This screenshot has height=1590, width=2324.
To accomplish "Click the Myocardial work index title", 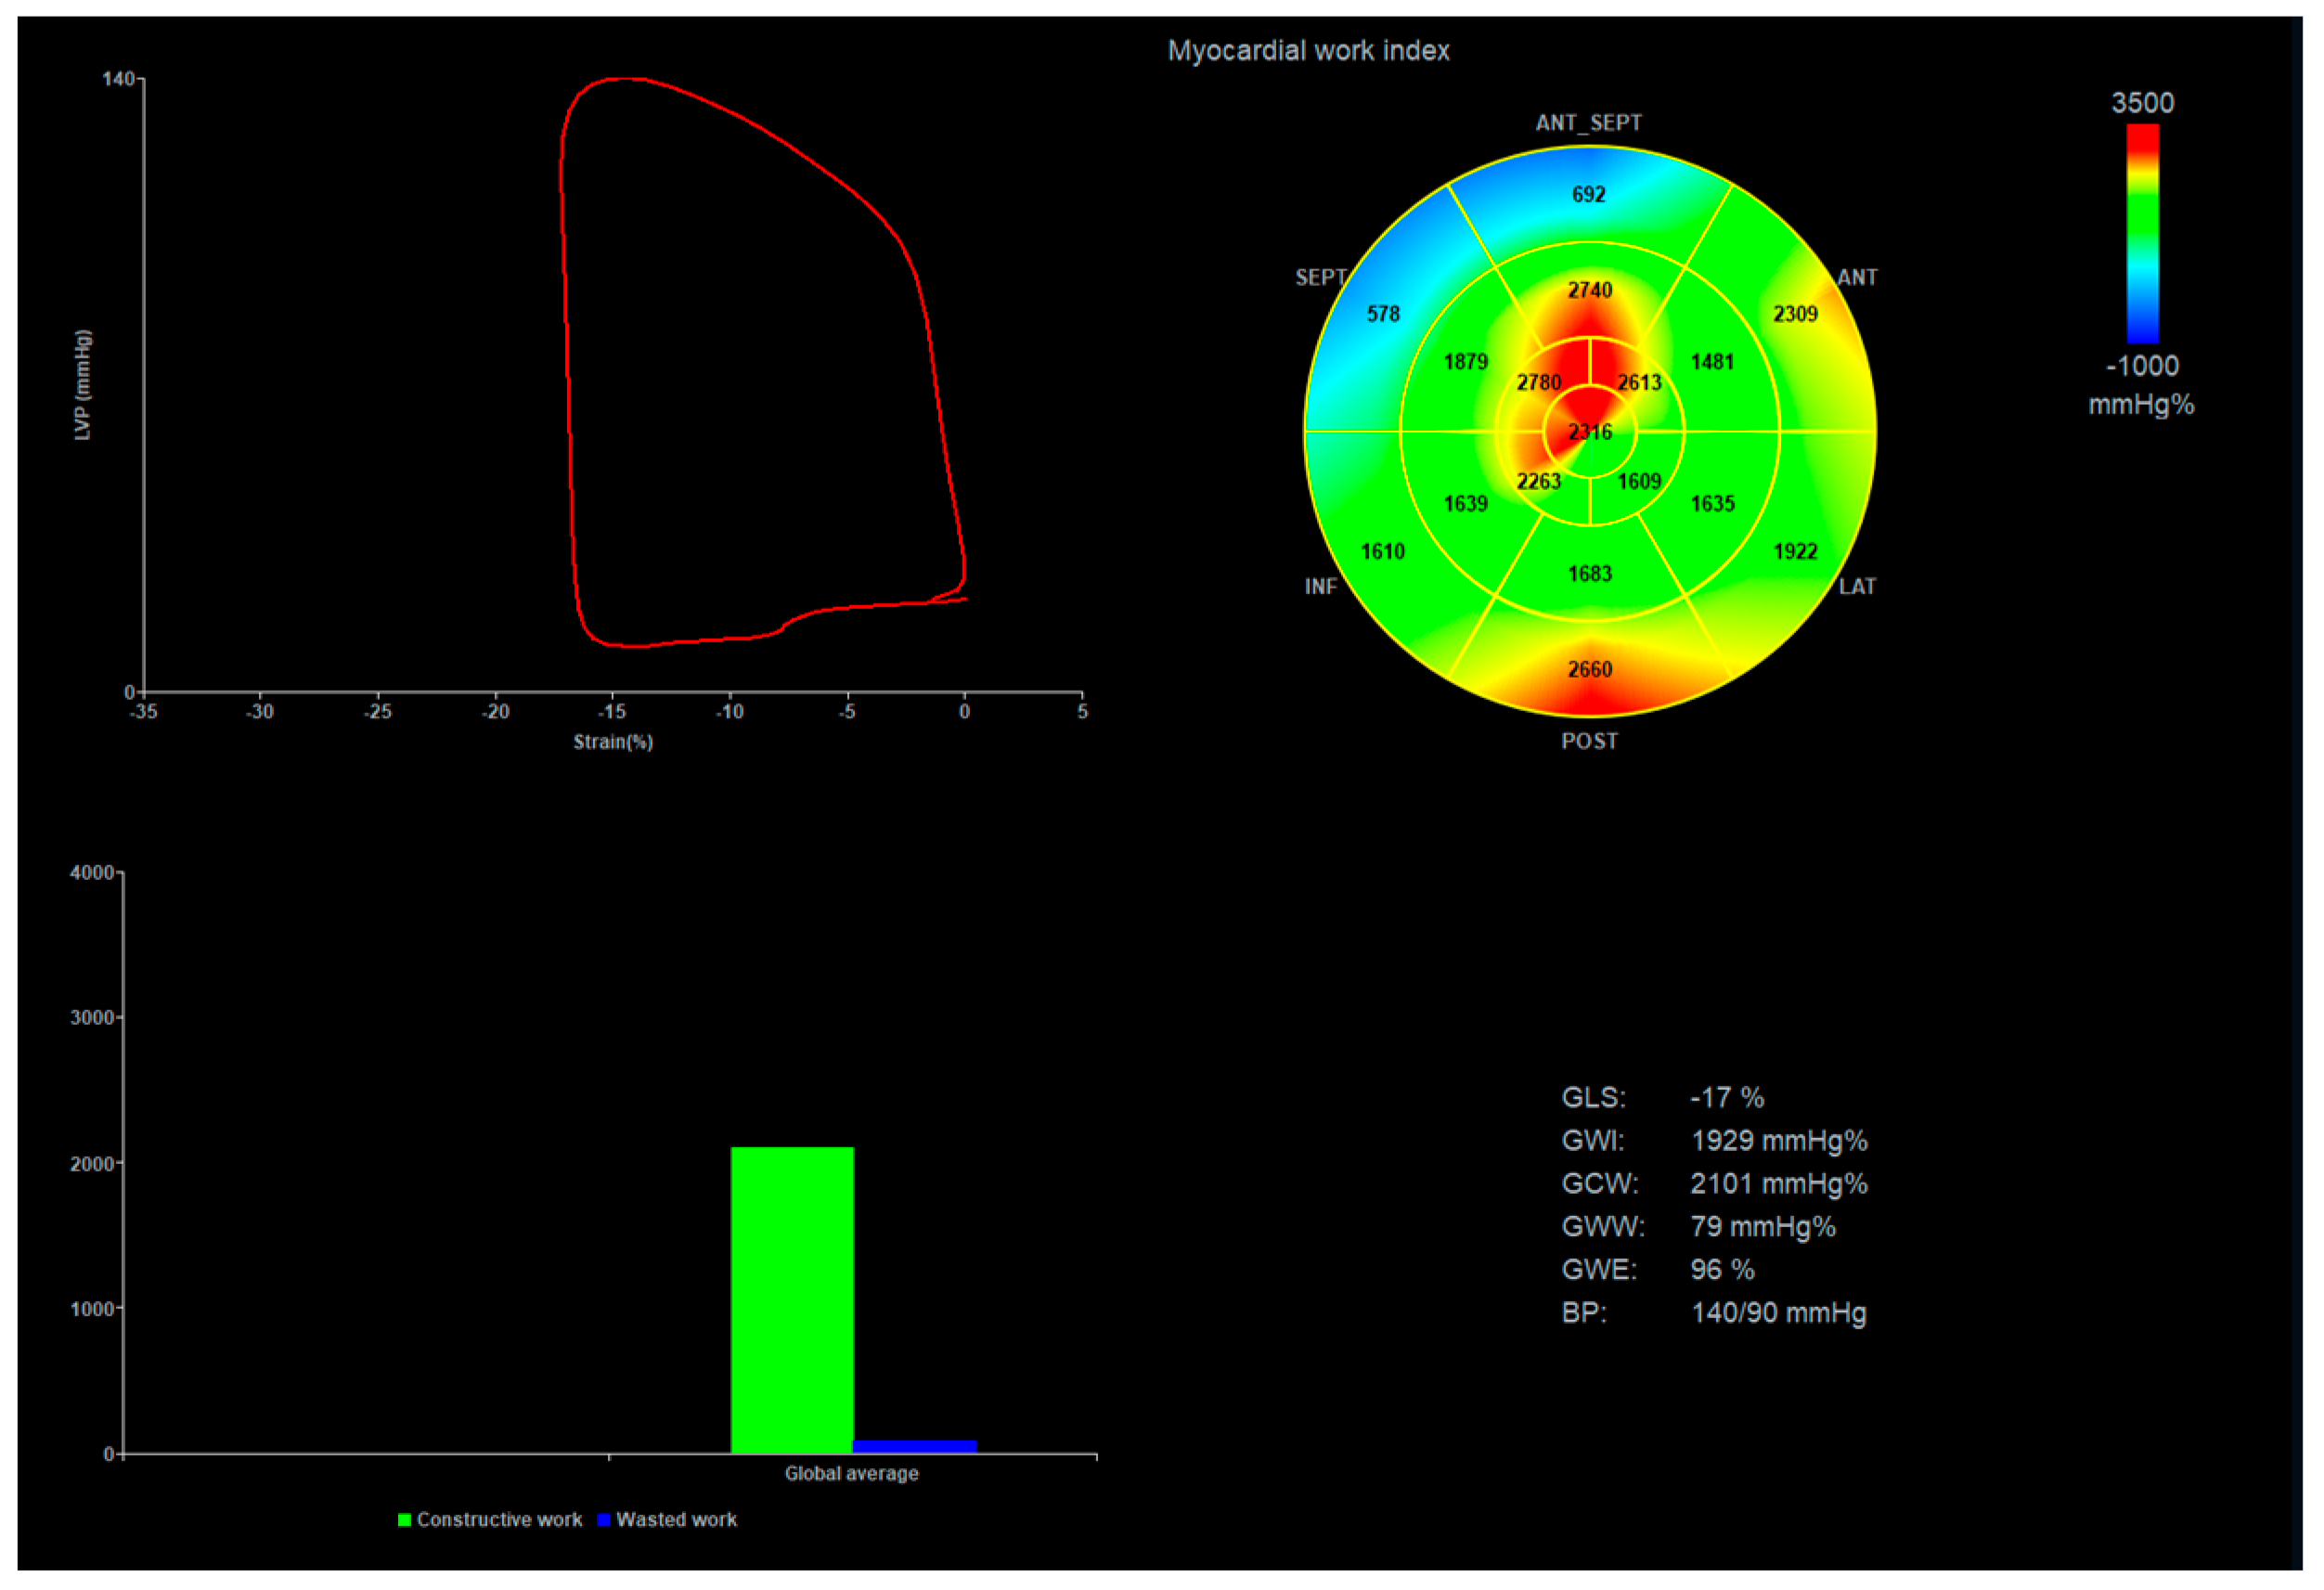I will [x=1308, y=51].
